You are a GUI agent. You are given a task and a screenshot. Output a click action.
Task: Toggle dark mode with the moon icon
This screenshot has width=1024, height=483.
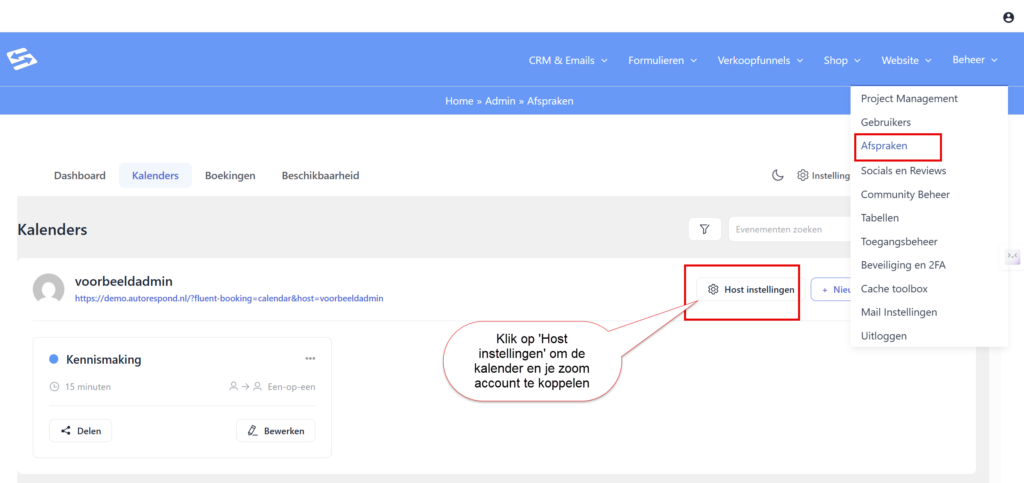778,175
